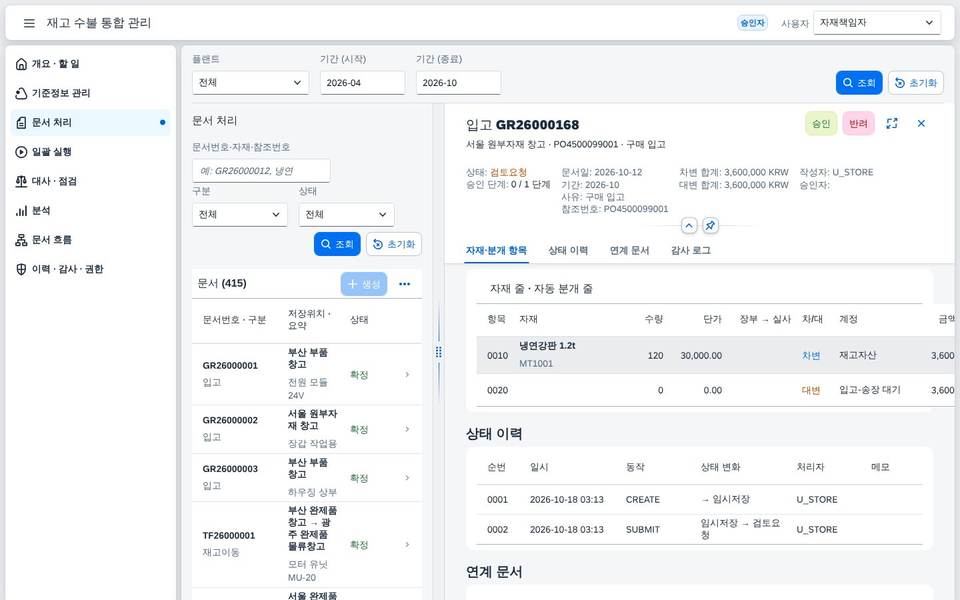Toggle full-screen for the detail panel
This screenshot has width=960, height=600.
pos(892,124)
